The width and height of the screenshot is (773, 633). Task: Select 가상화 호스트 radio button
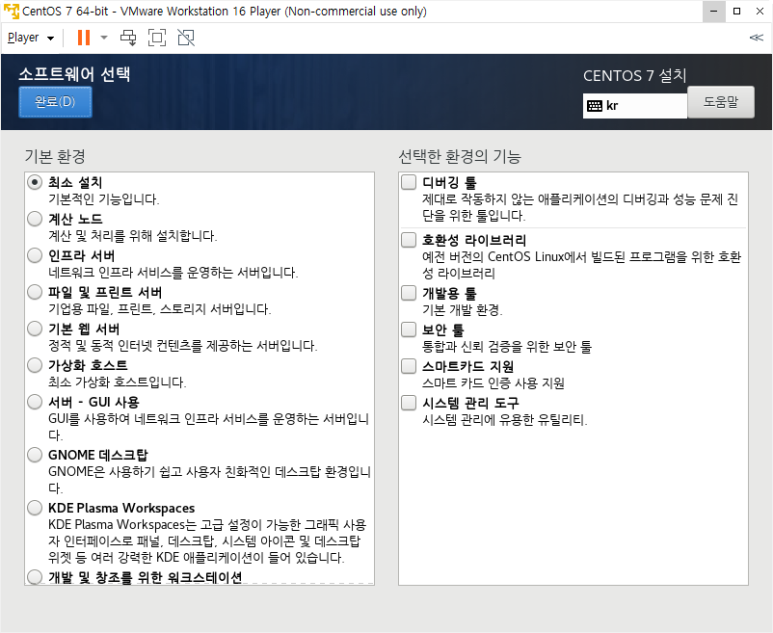[x=35, y=365]
